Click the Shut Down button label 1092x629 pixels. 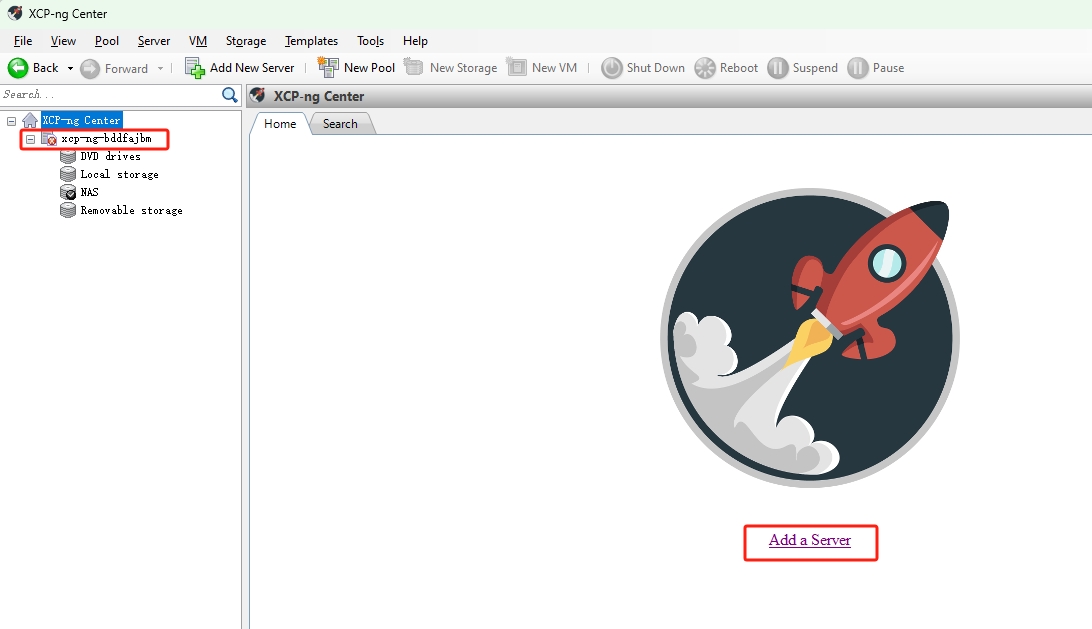[x=655, y=68]
